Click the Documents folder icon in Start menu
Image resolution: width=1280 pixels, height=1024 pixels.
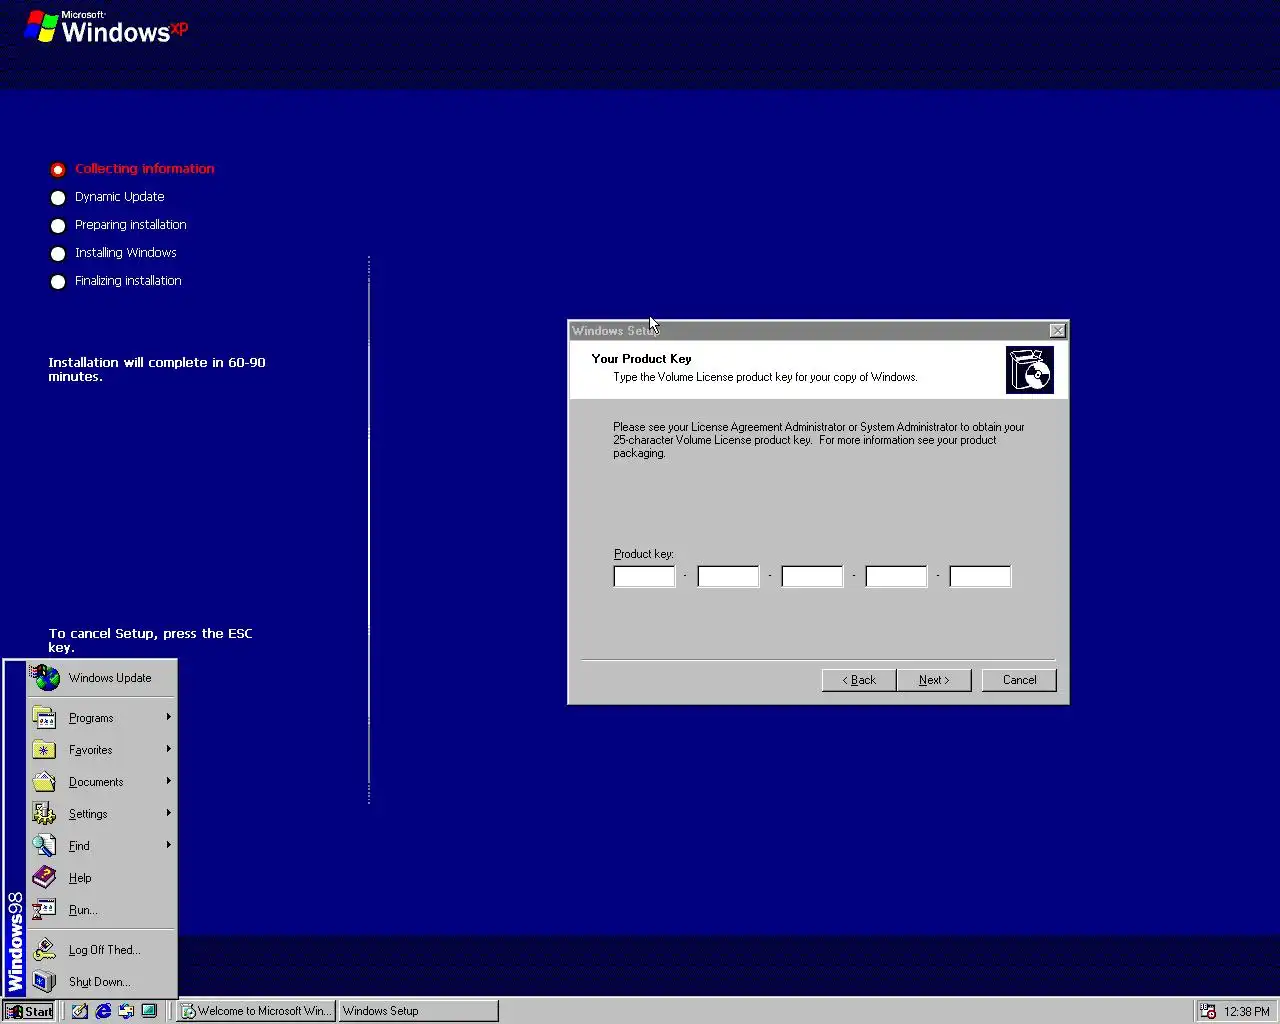point(44,782)
